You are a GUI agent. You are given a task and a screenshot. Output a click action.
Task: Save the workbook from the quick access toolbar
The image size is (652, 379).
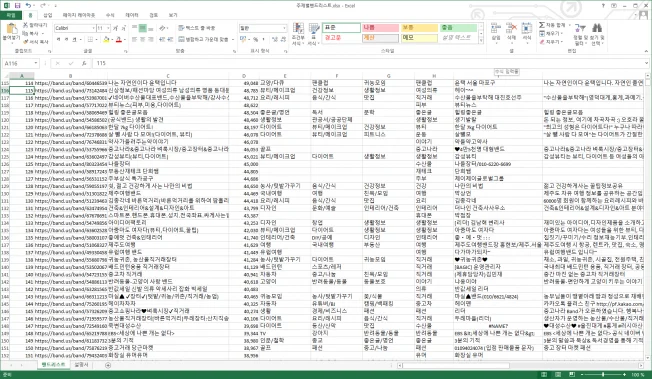17,5
